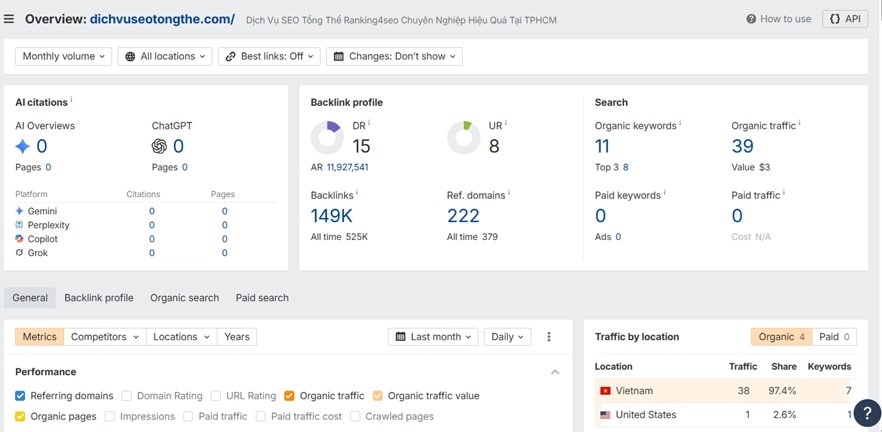Open dichvuseotongthe.com domain link
Screen dimensions: 882x432
pyautogui.click(x=163, y=19)
